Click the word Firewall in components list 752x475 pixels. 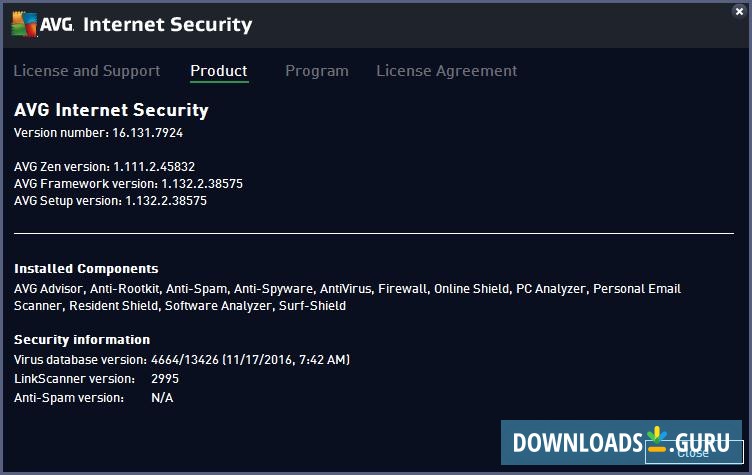tap(401, 288)
